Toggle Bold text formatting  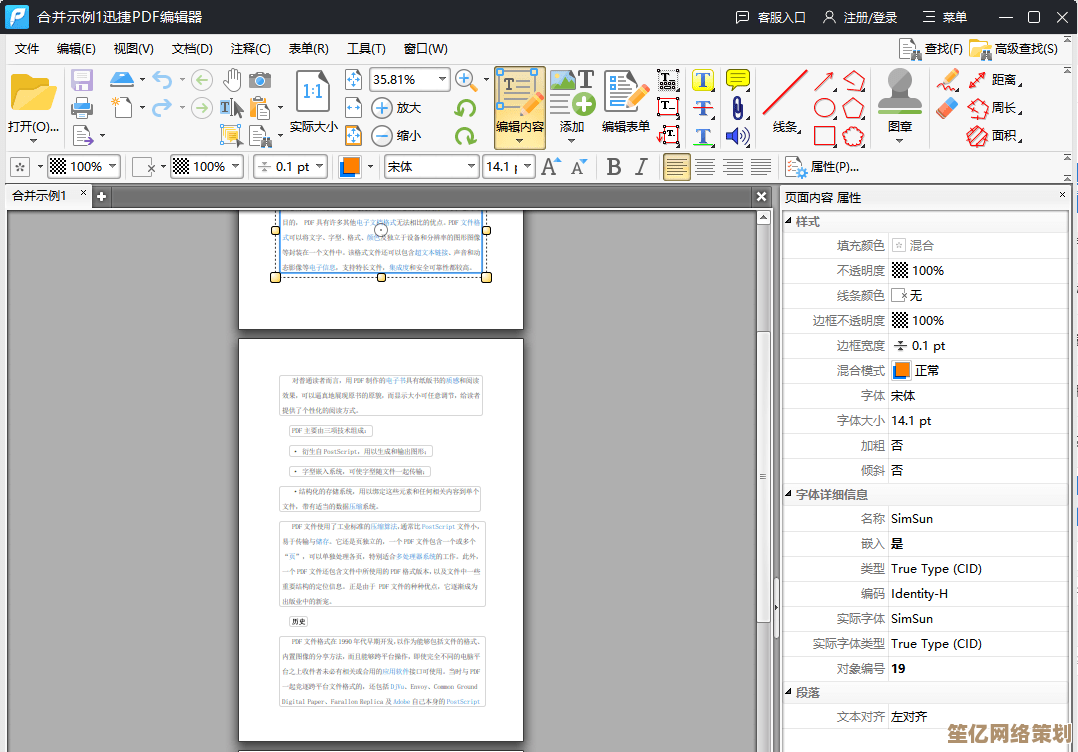614,167
